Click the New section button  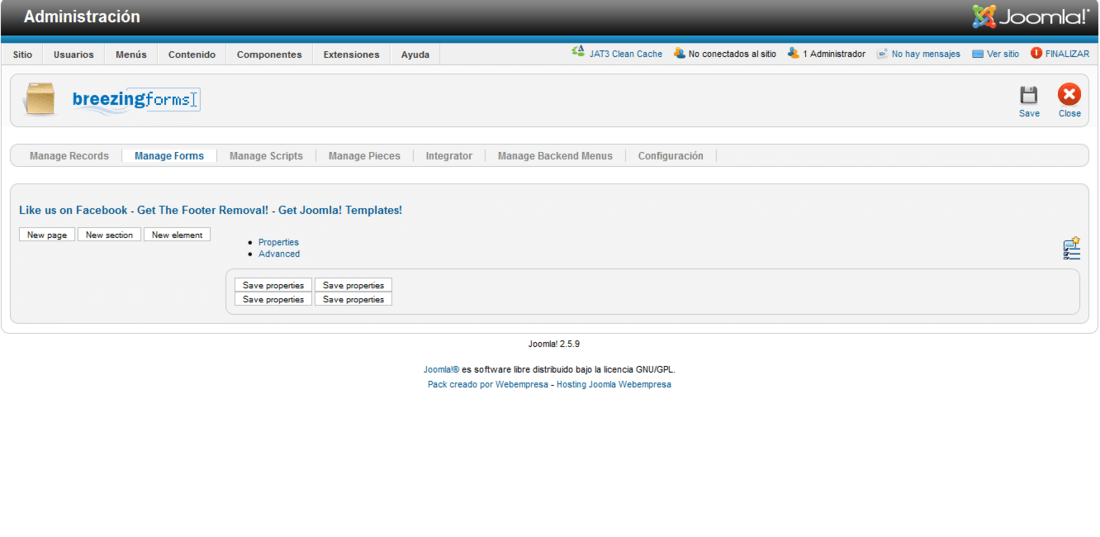point(109,235)
